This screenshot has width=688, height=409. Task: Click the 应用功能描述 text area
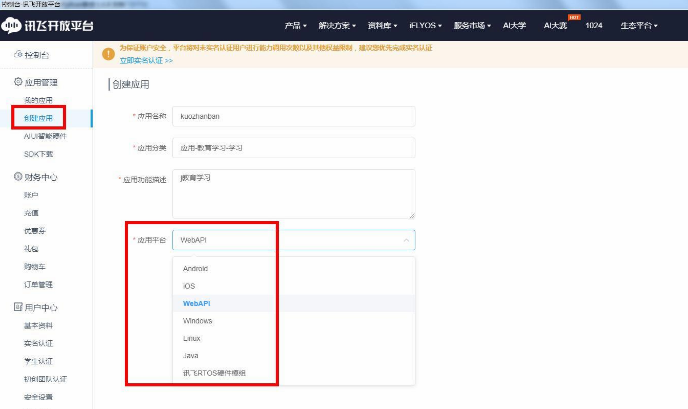[x=294, y=194]
